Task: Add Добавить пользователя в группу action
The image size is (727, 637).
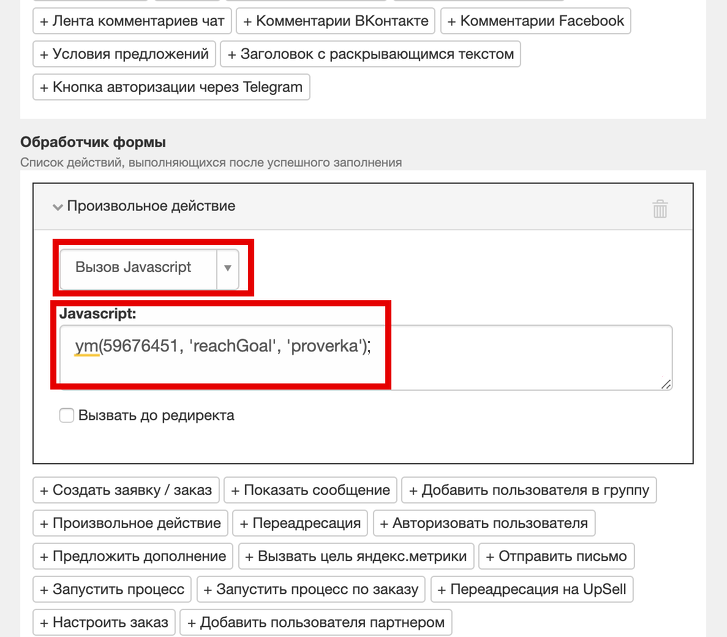Action: (x=529, y=490)
